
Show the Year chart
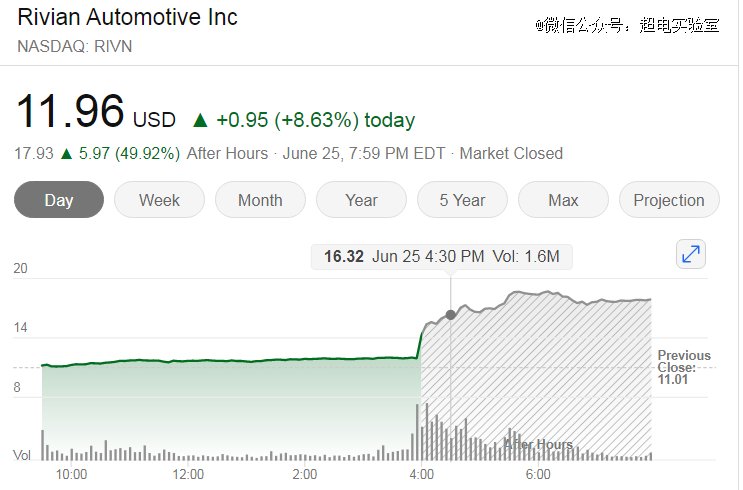click(361, 200)
